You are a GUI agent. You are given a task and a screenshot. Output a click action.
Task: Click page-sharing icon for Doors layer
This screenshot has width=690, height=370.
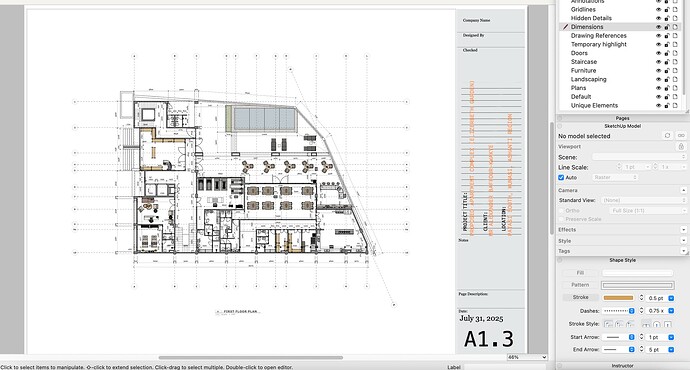click(x=675, y=53)
